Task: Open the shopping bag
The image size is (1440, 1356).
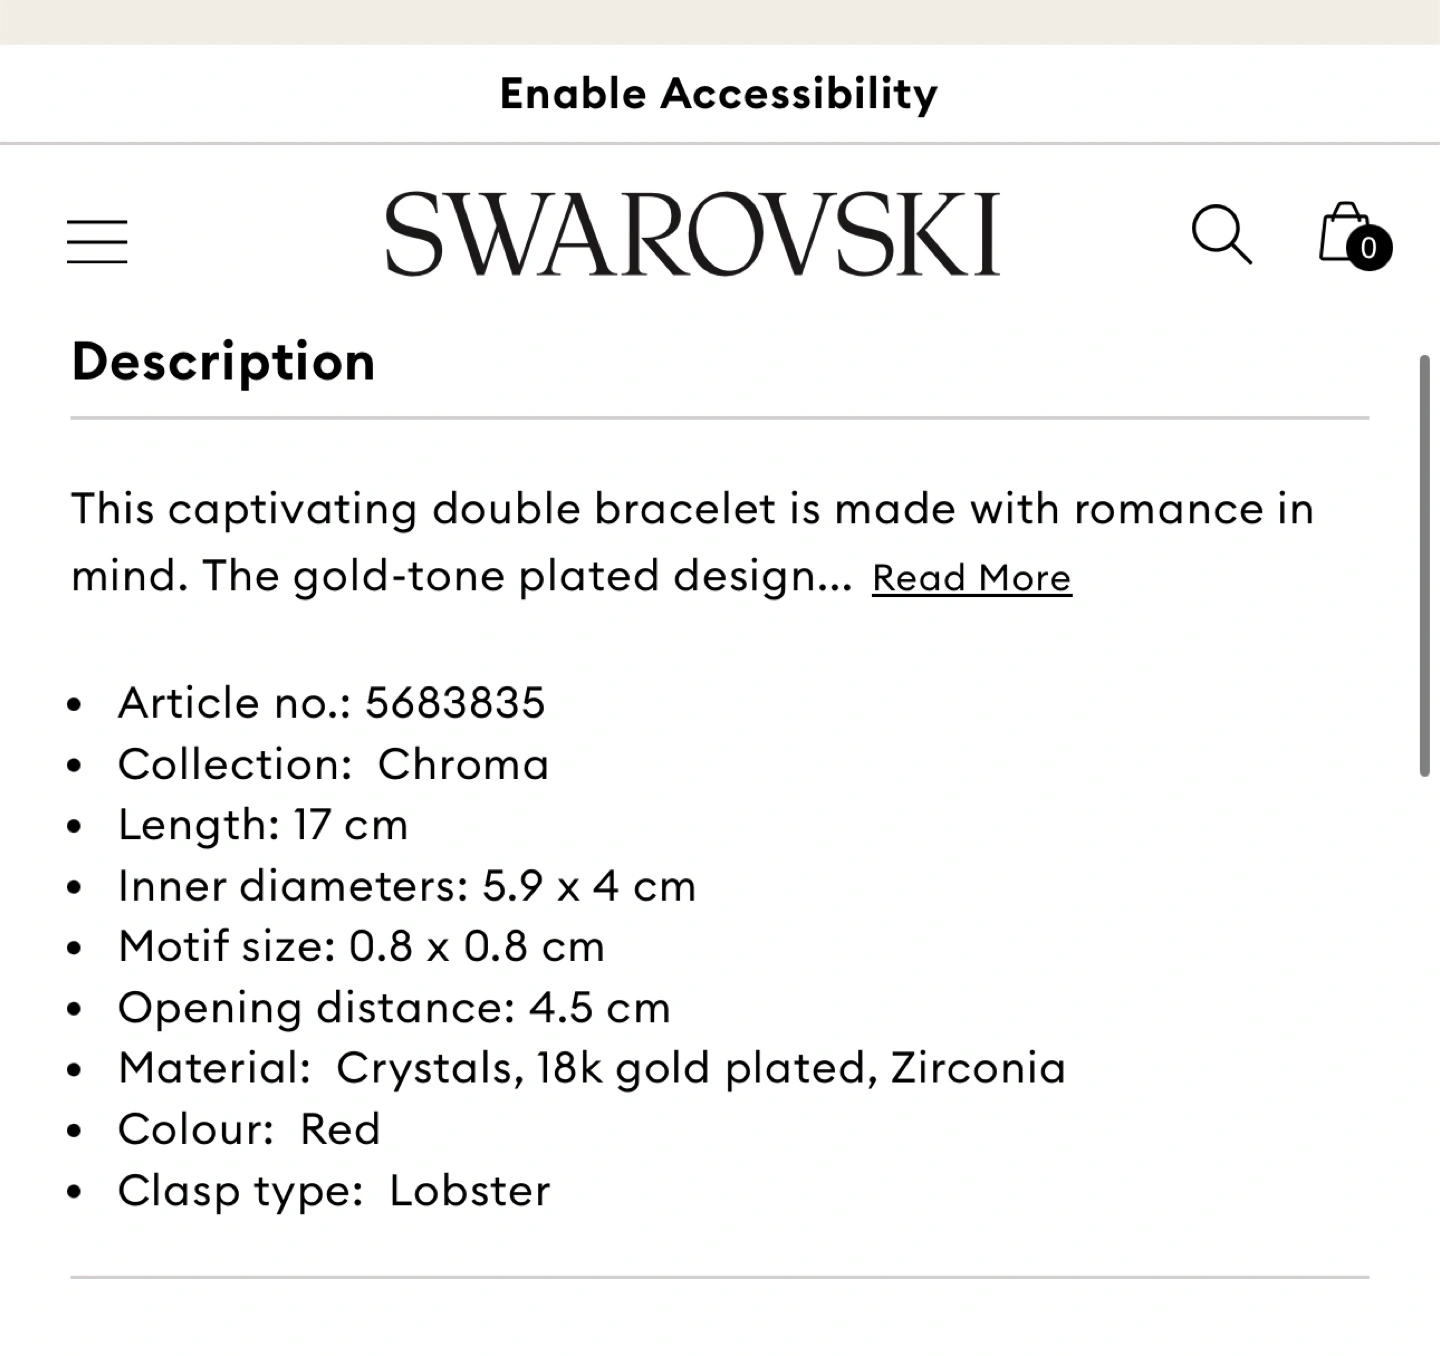Action: (x=1343, y=232)
